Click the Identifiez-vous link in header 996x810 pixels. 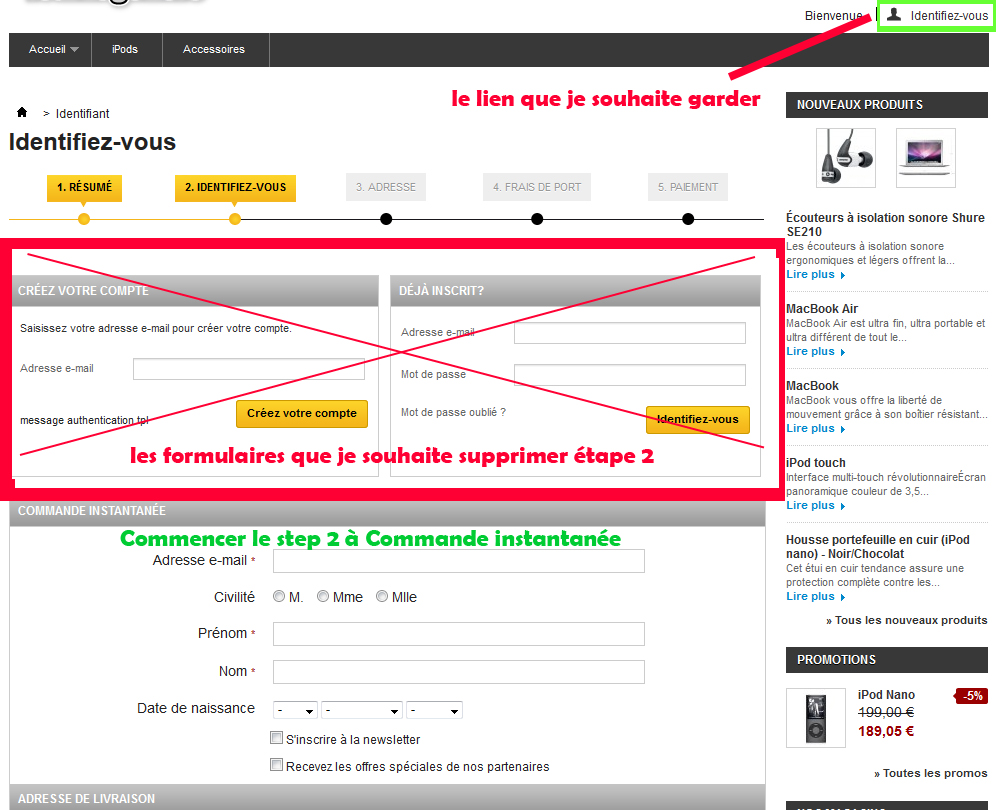pyautogui.click(x=949, y=15)
